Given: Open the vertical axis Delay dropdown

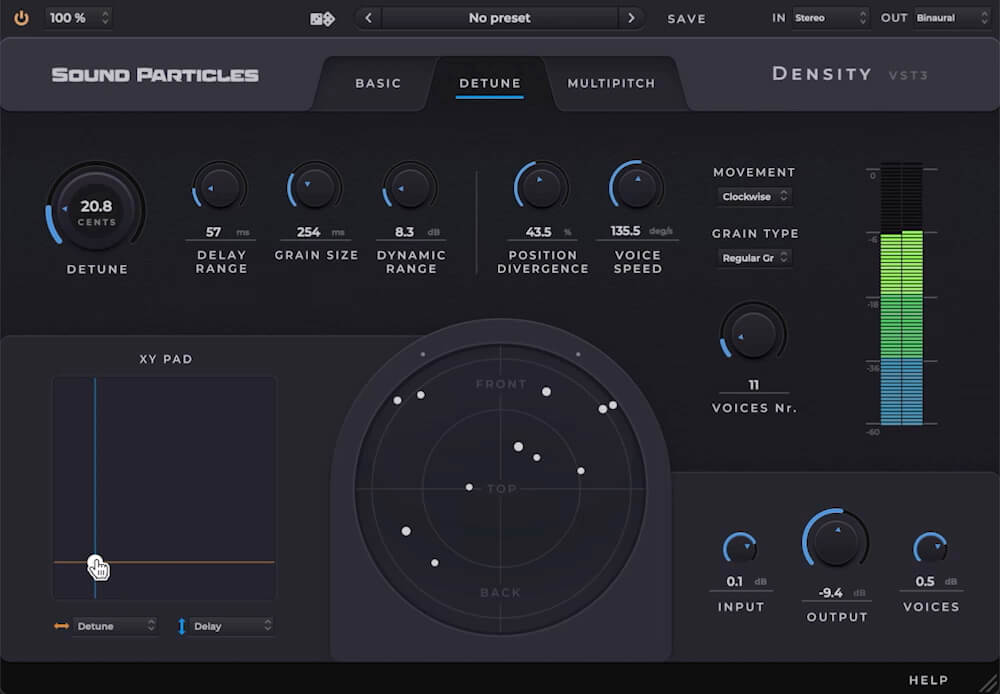Looking at the screenshot, I should 232,626.
